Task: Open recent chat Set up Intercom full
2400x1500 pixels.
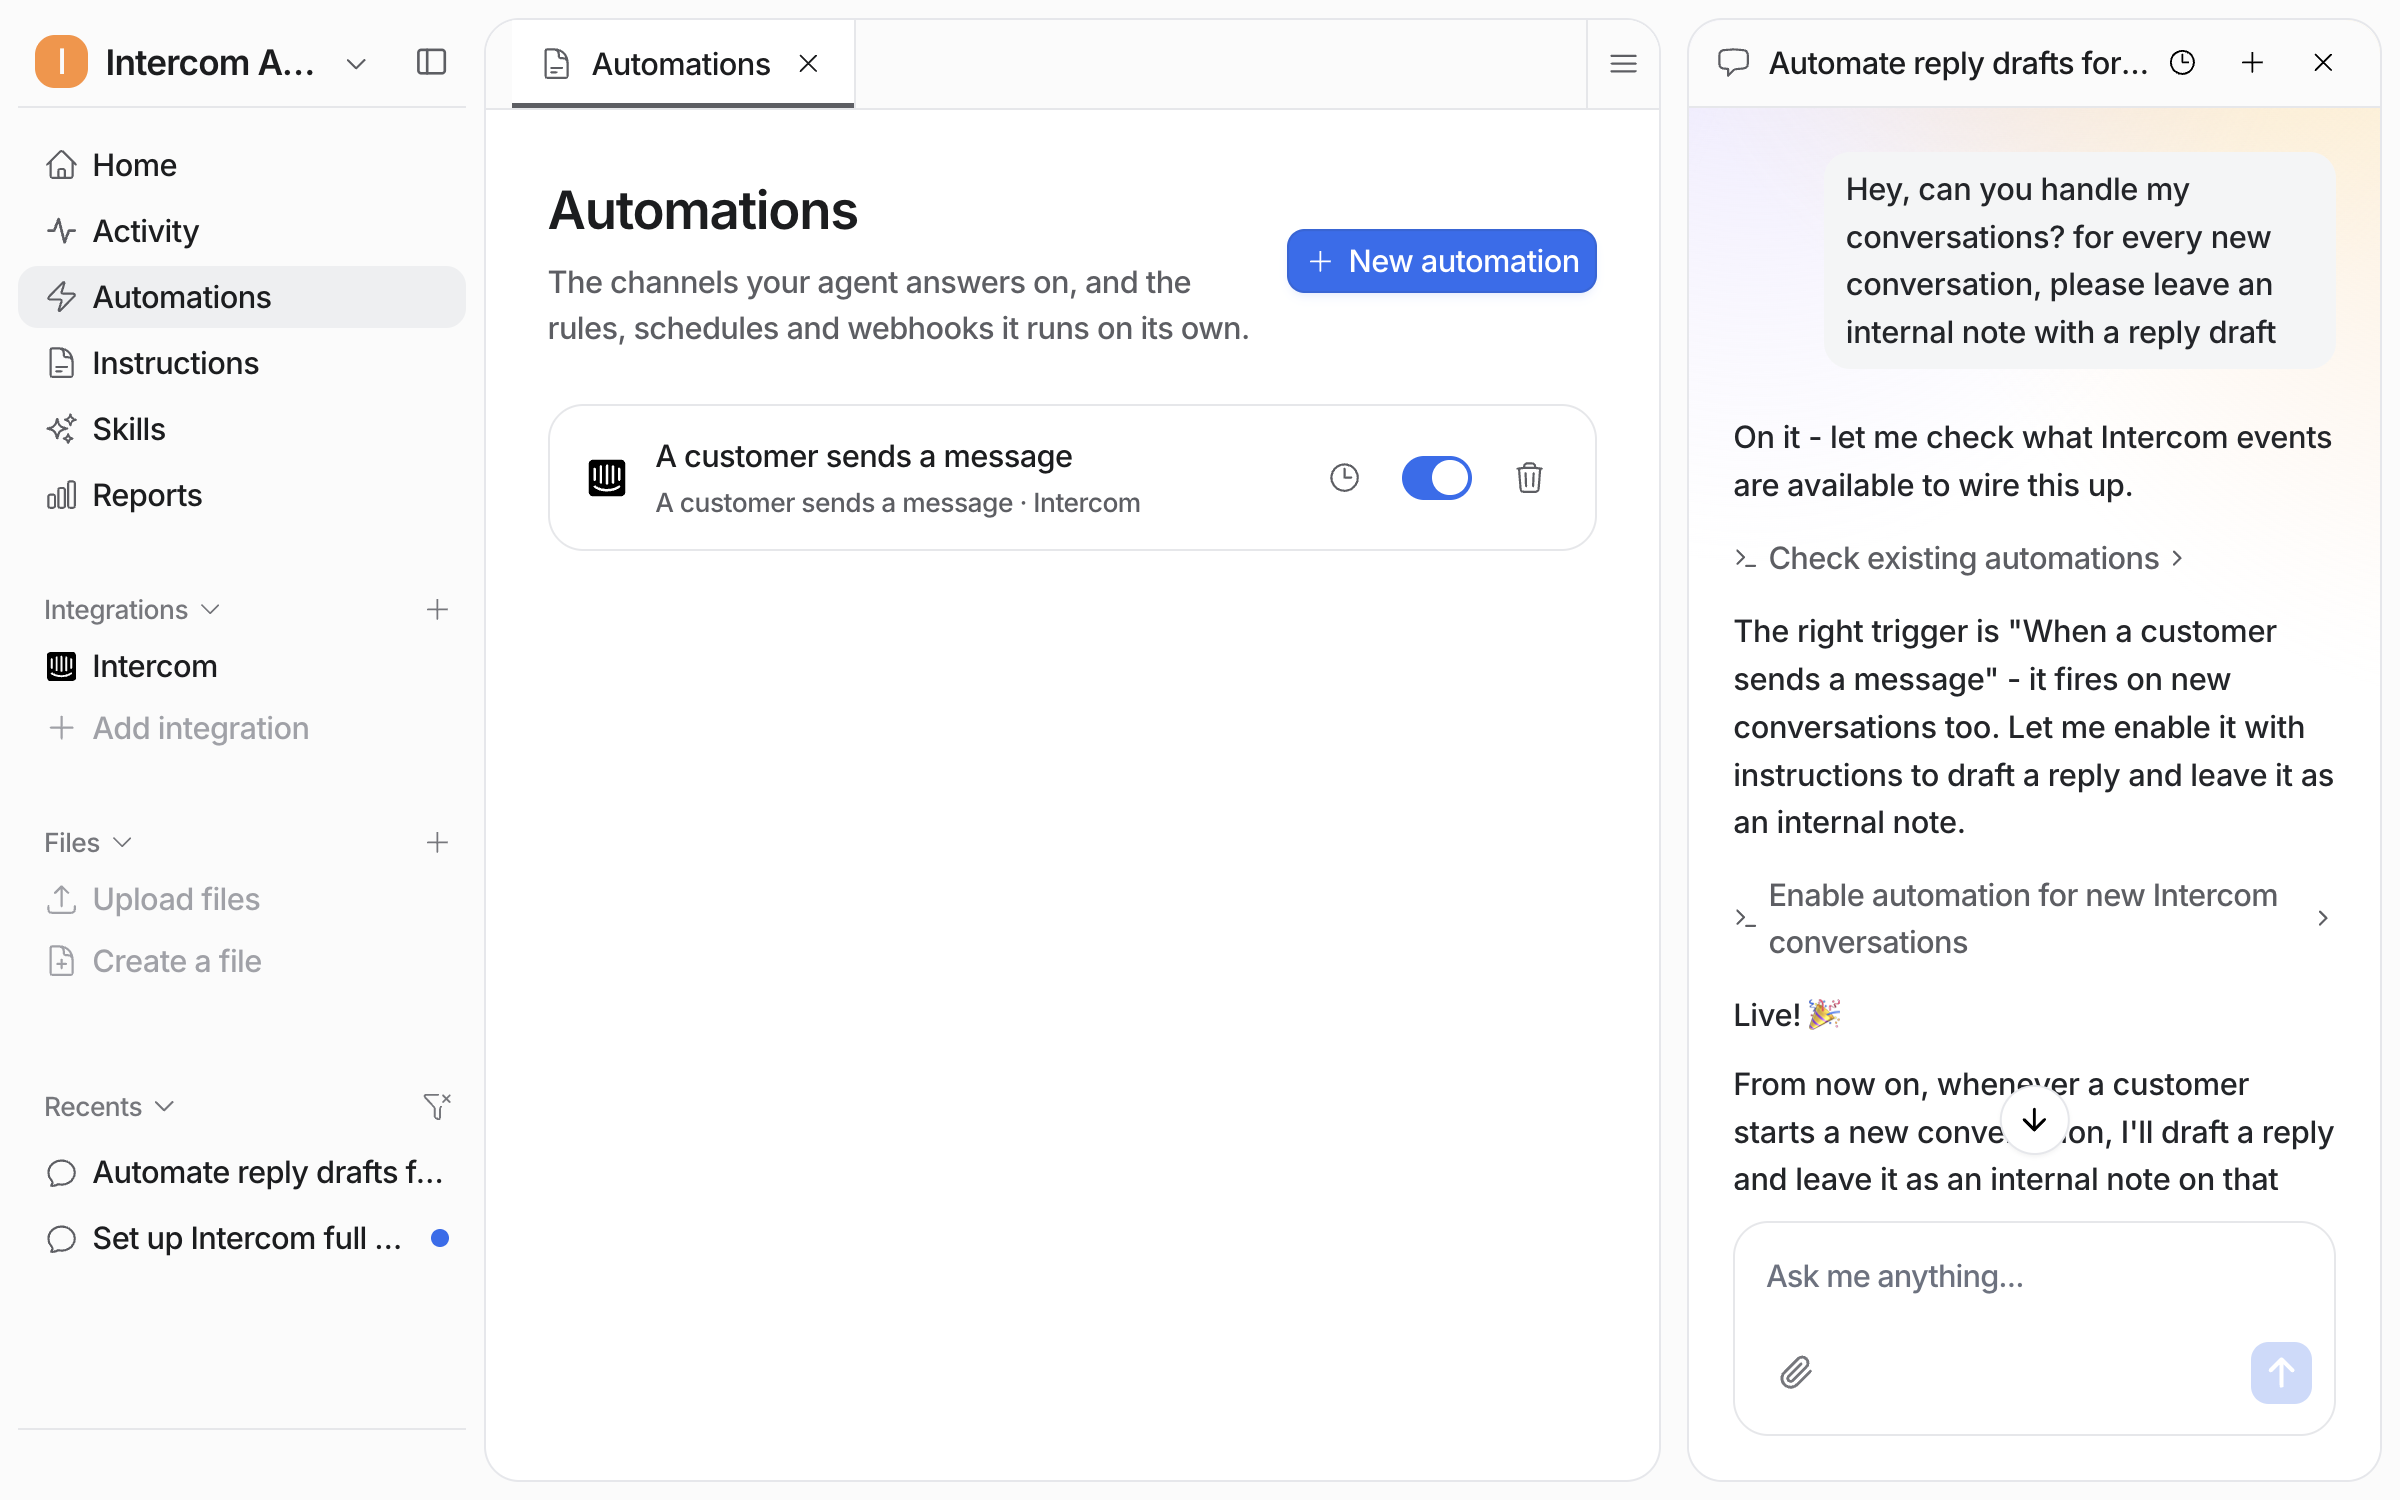Action: click(x=241, y=1238)
